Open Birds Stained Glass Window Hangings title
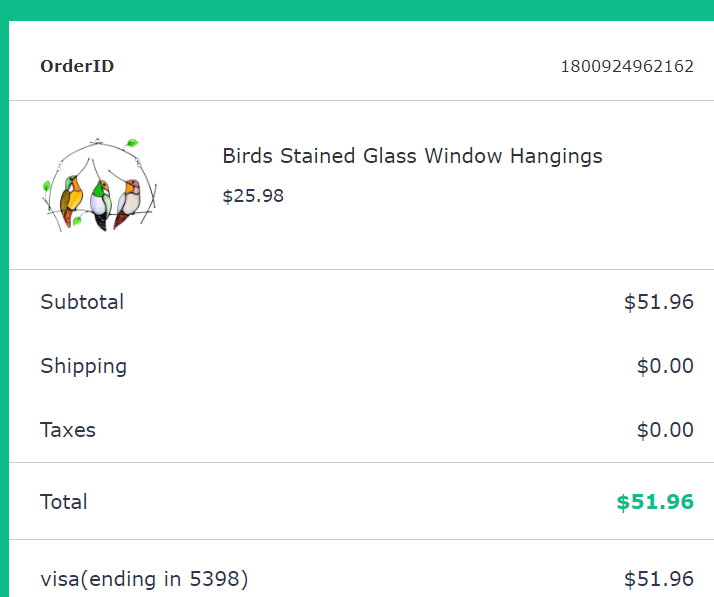Viewport: 714px width, 597px height. click(x=412, y=156)
